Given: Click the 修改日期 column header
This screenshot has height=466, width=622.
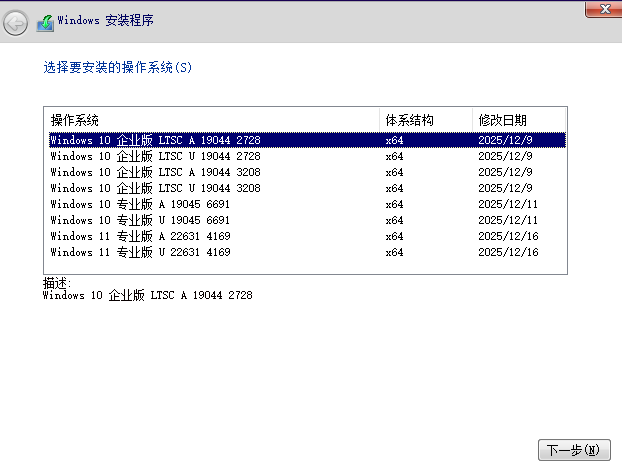Looking at the screenshot, I should [x=518, y=120].
